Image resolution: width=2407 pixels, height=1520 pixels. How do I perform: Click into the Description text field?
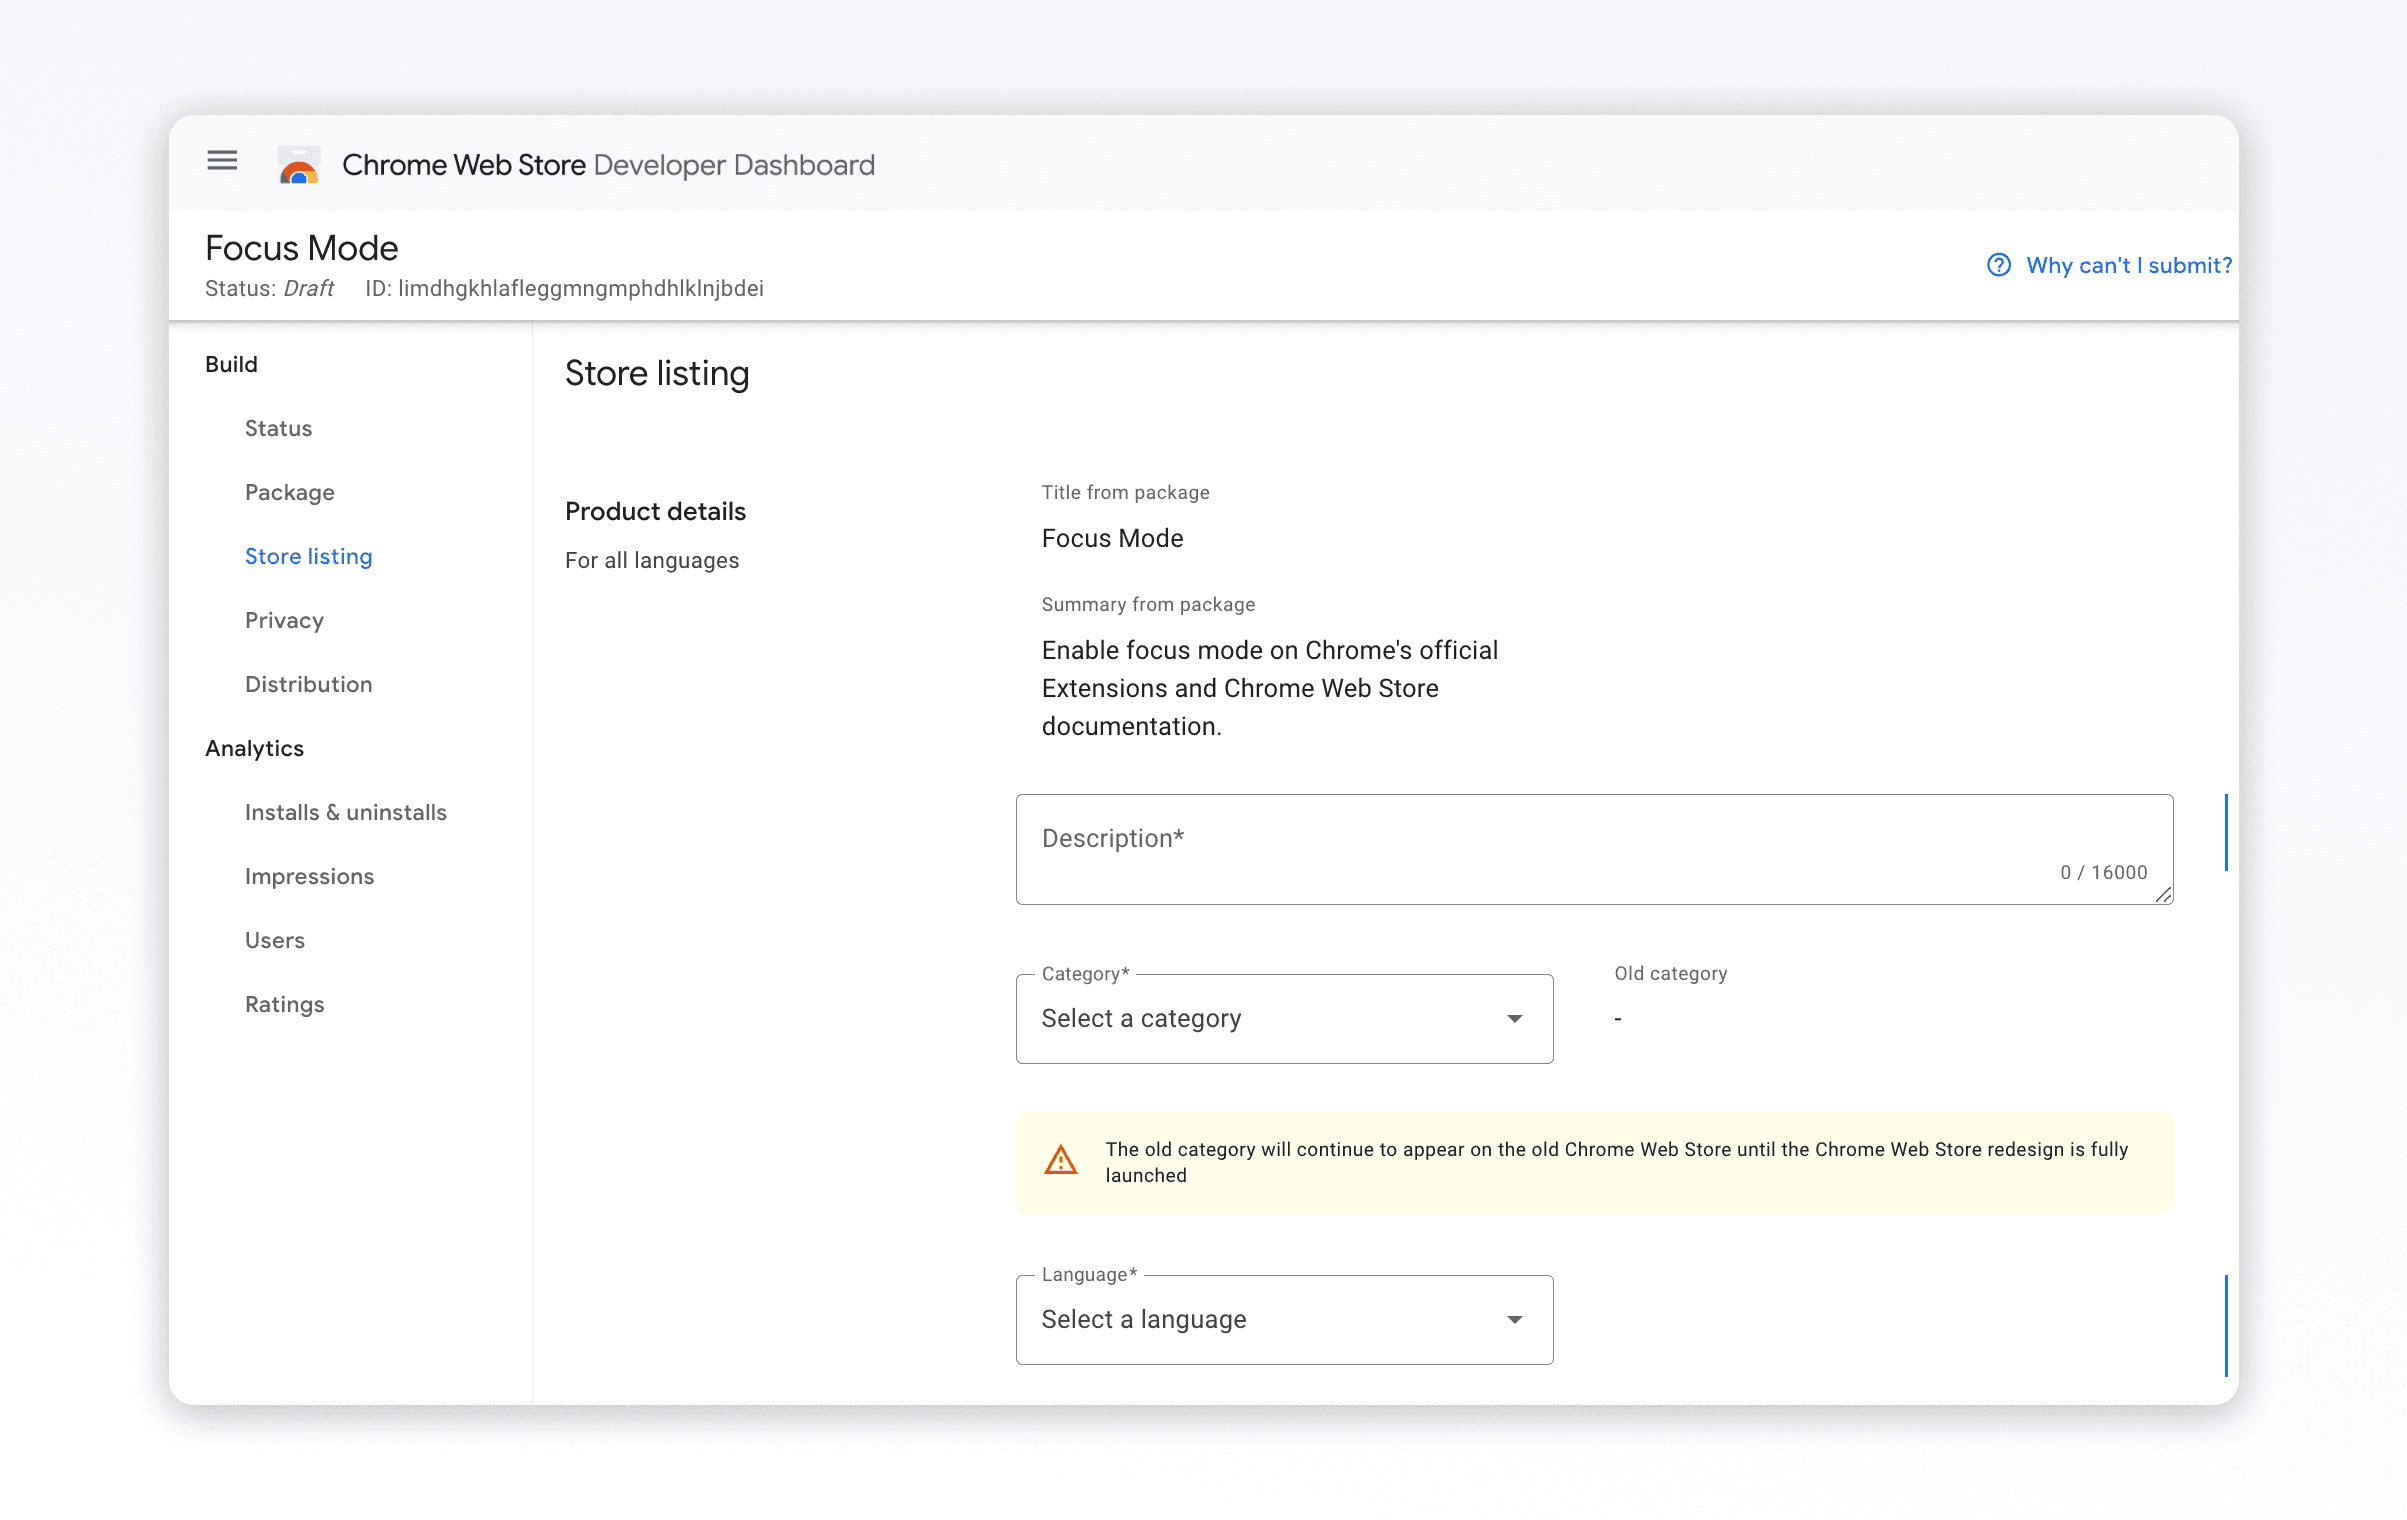(1594, 849)
